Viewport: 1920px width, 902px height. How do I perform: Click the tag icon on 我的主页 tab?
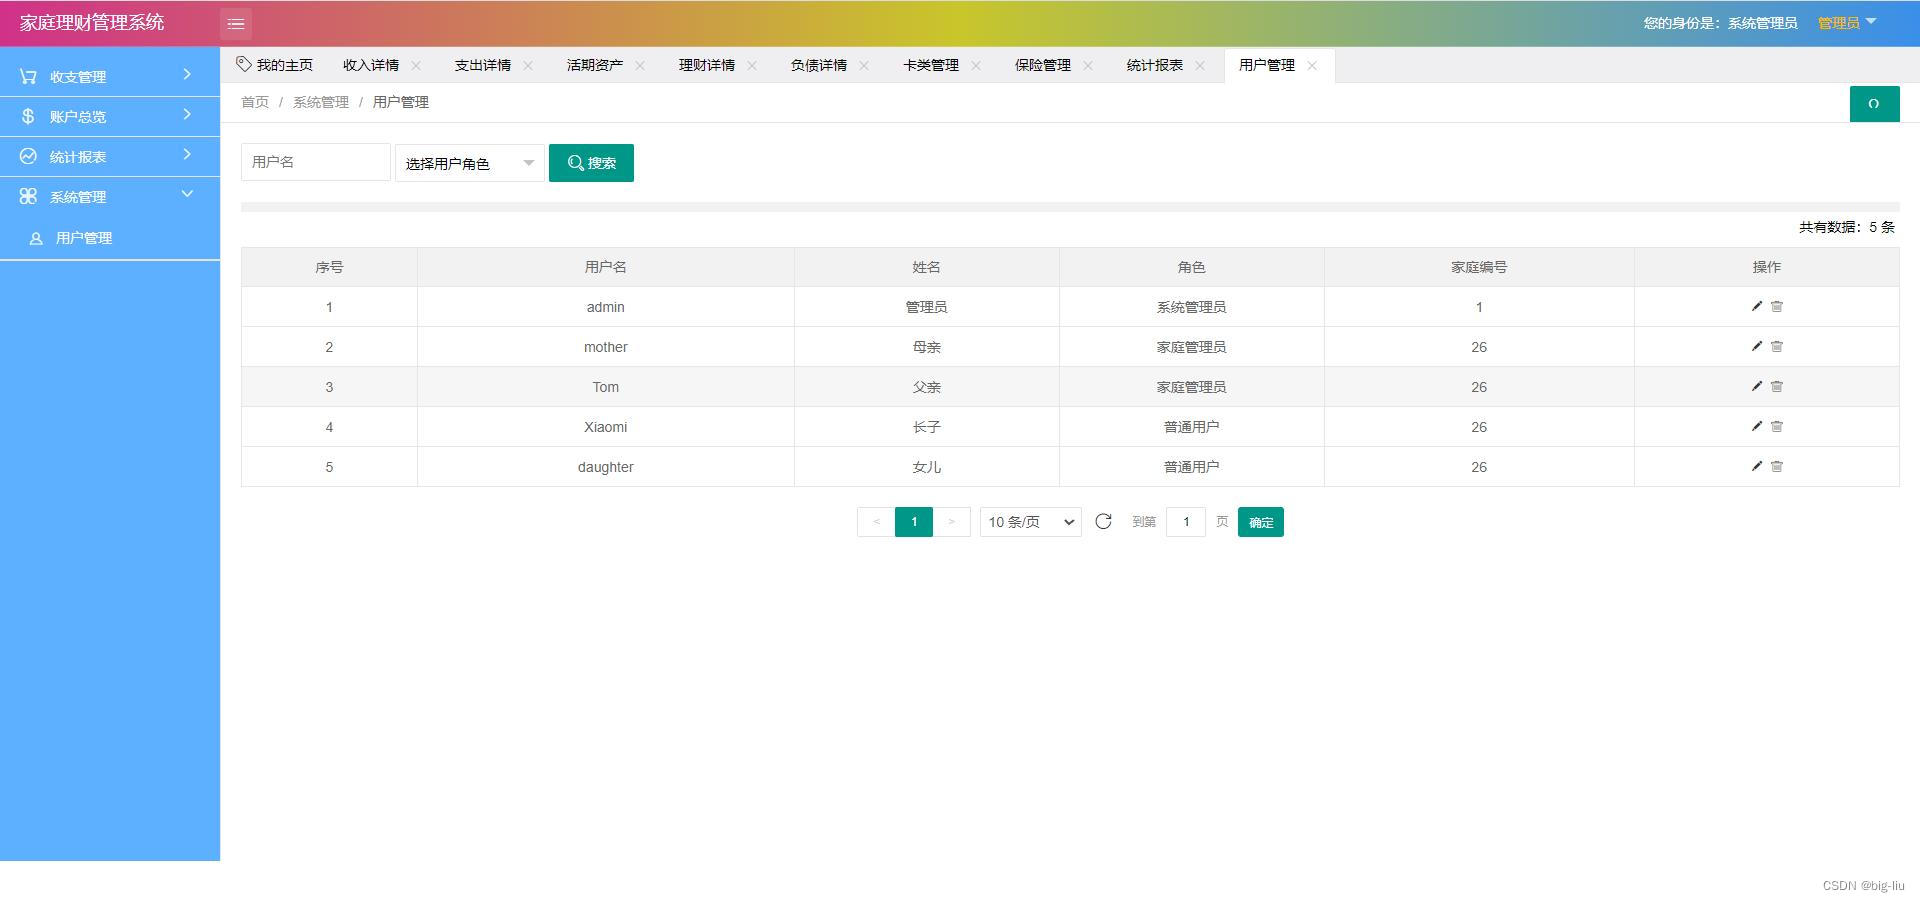tap(243, 64)
